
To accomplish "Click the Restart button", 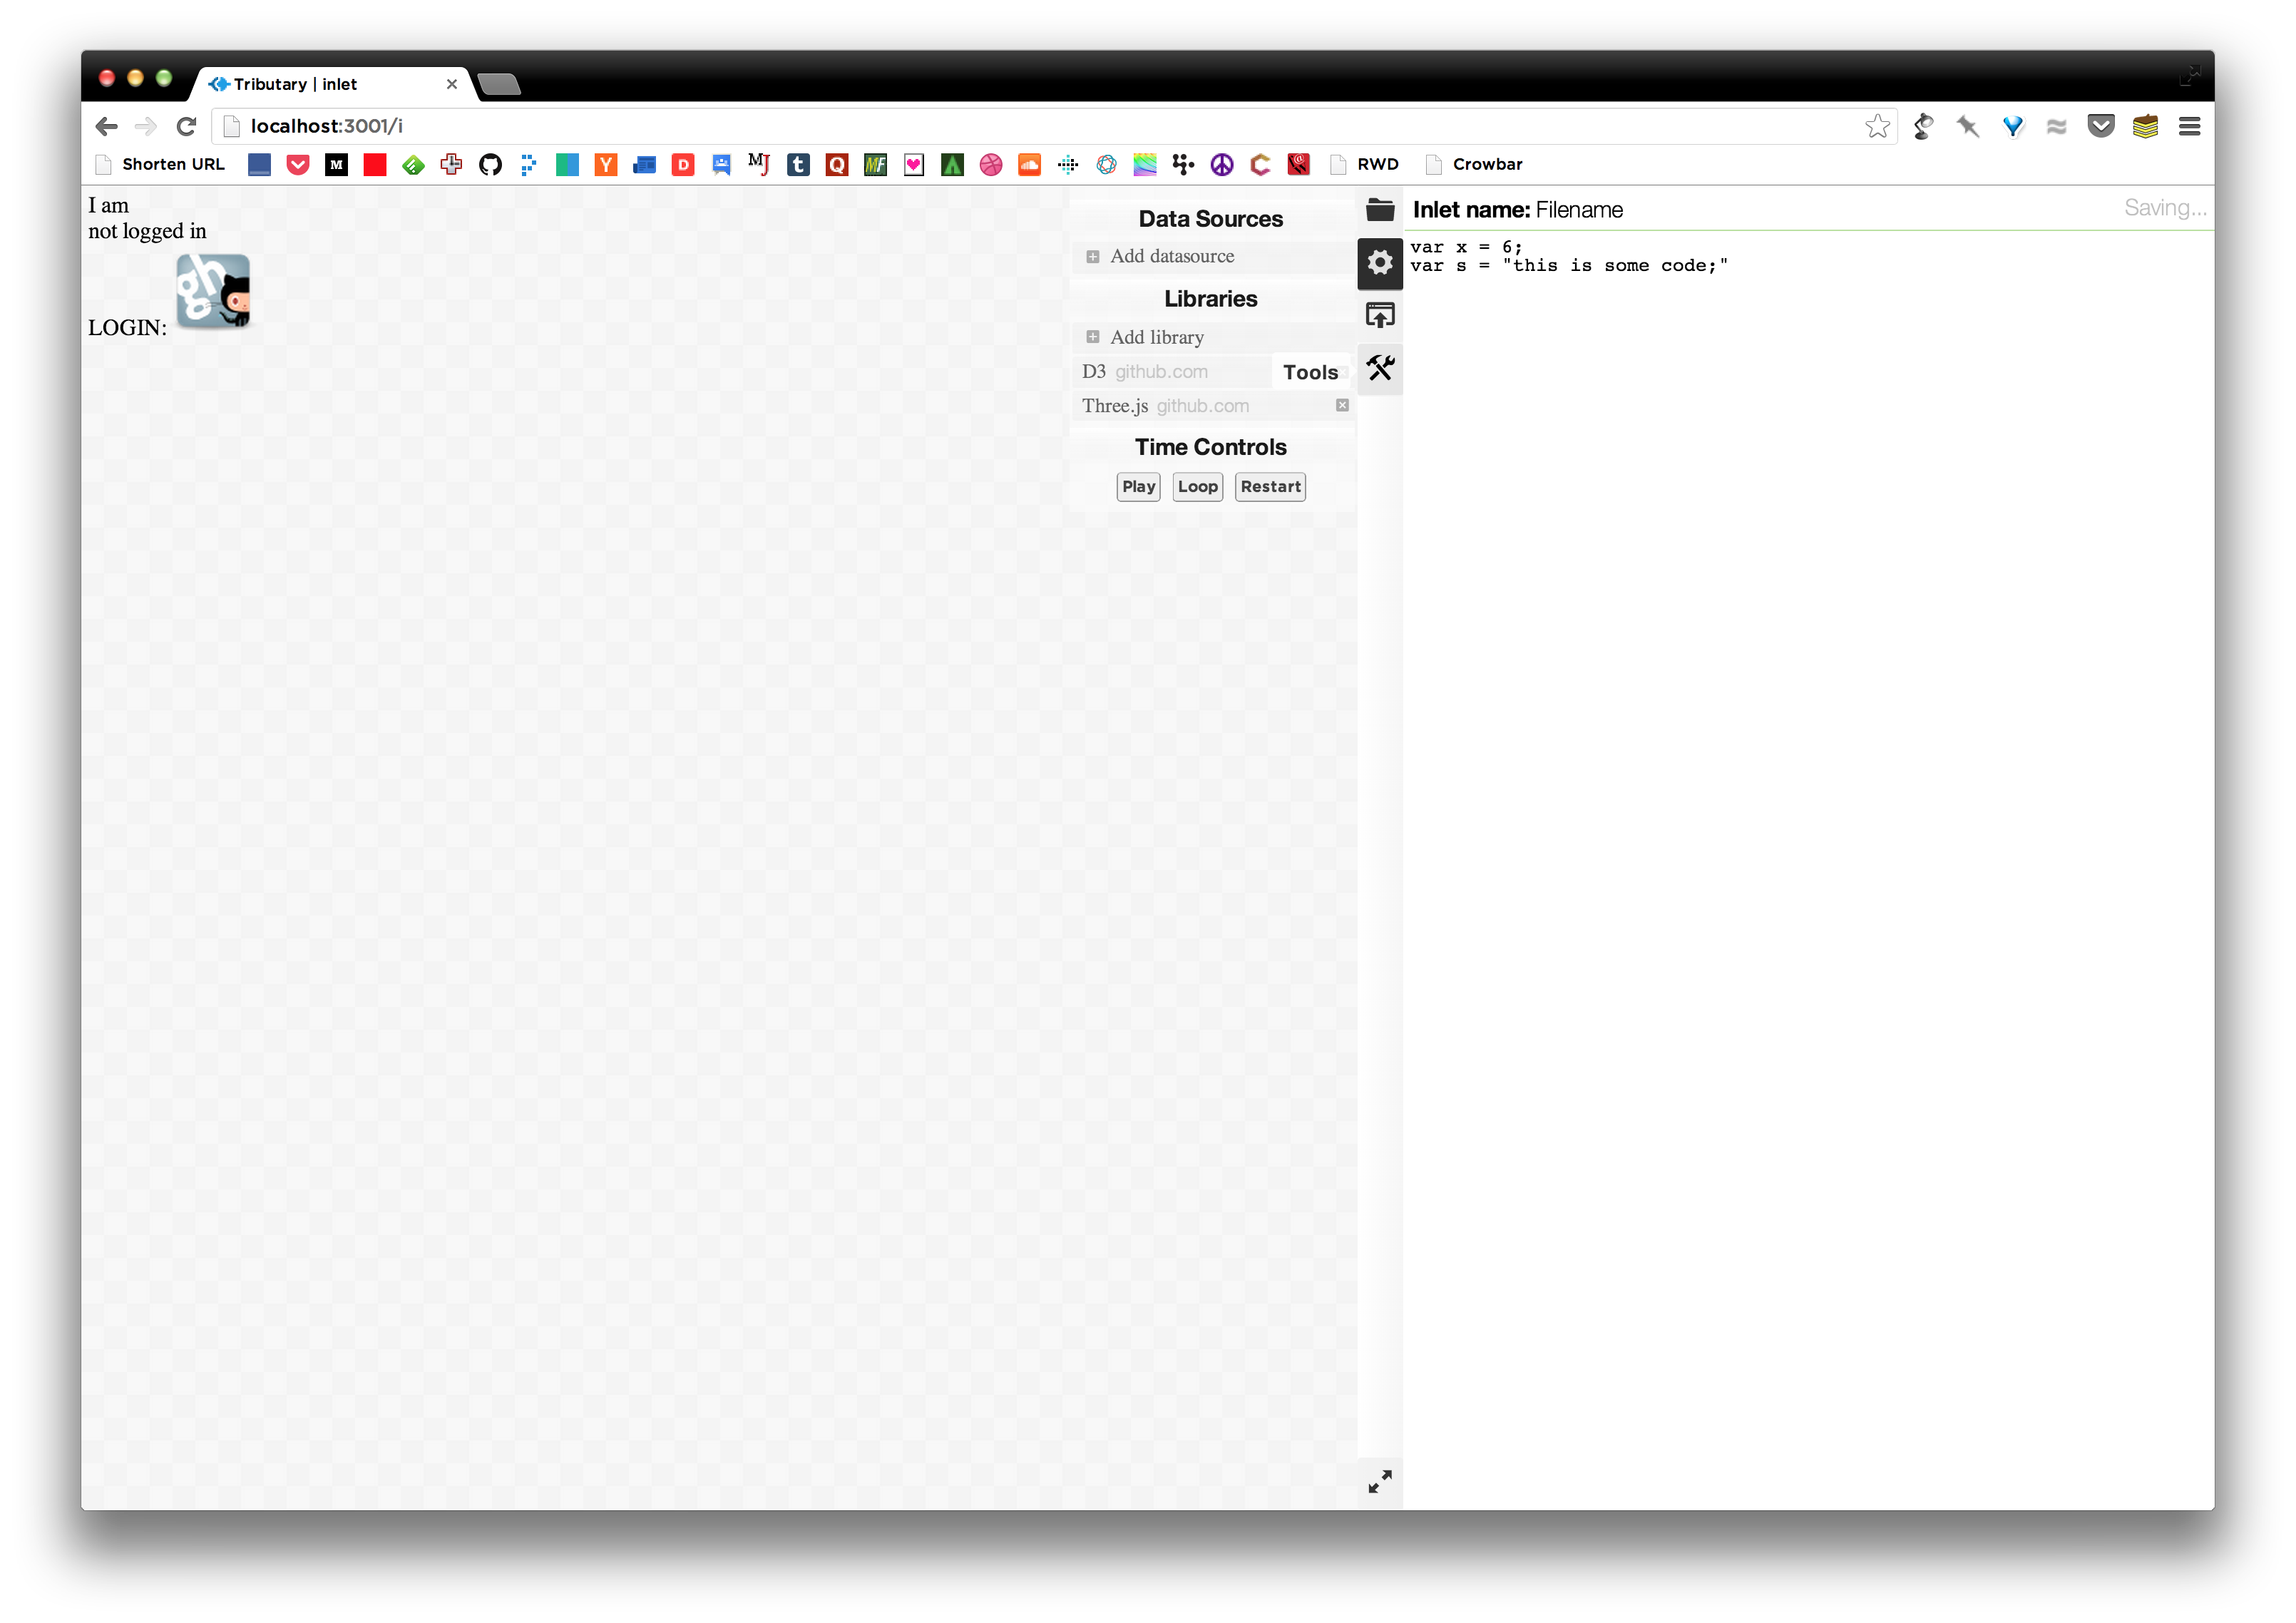I will pyautogui.click(x=1269, y=486).
